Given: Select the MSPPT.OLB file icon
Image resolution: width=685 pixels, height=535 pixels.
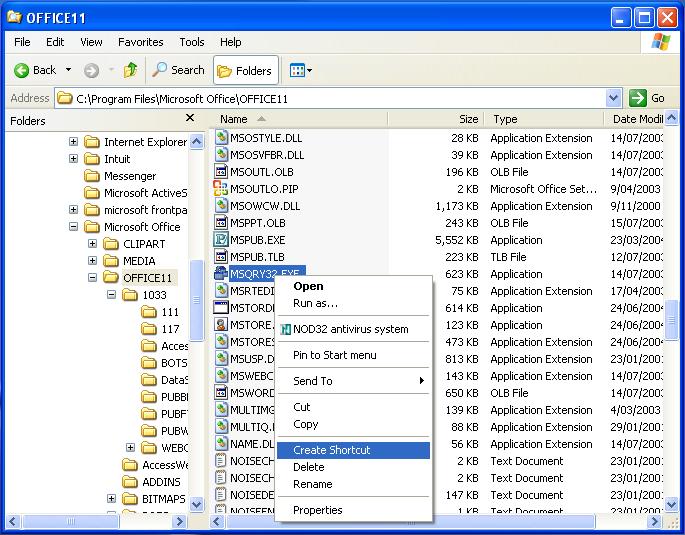Looking at the screenshot, I should [222, 223].
